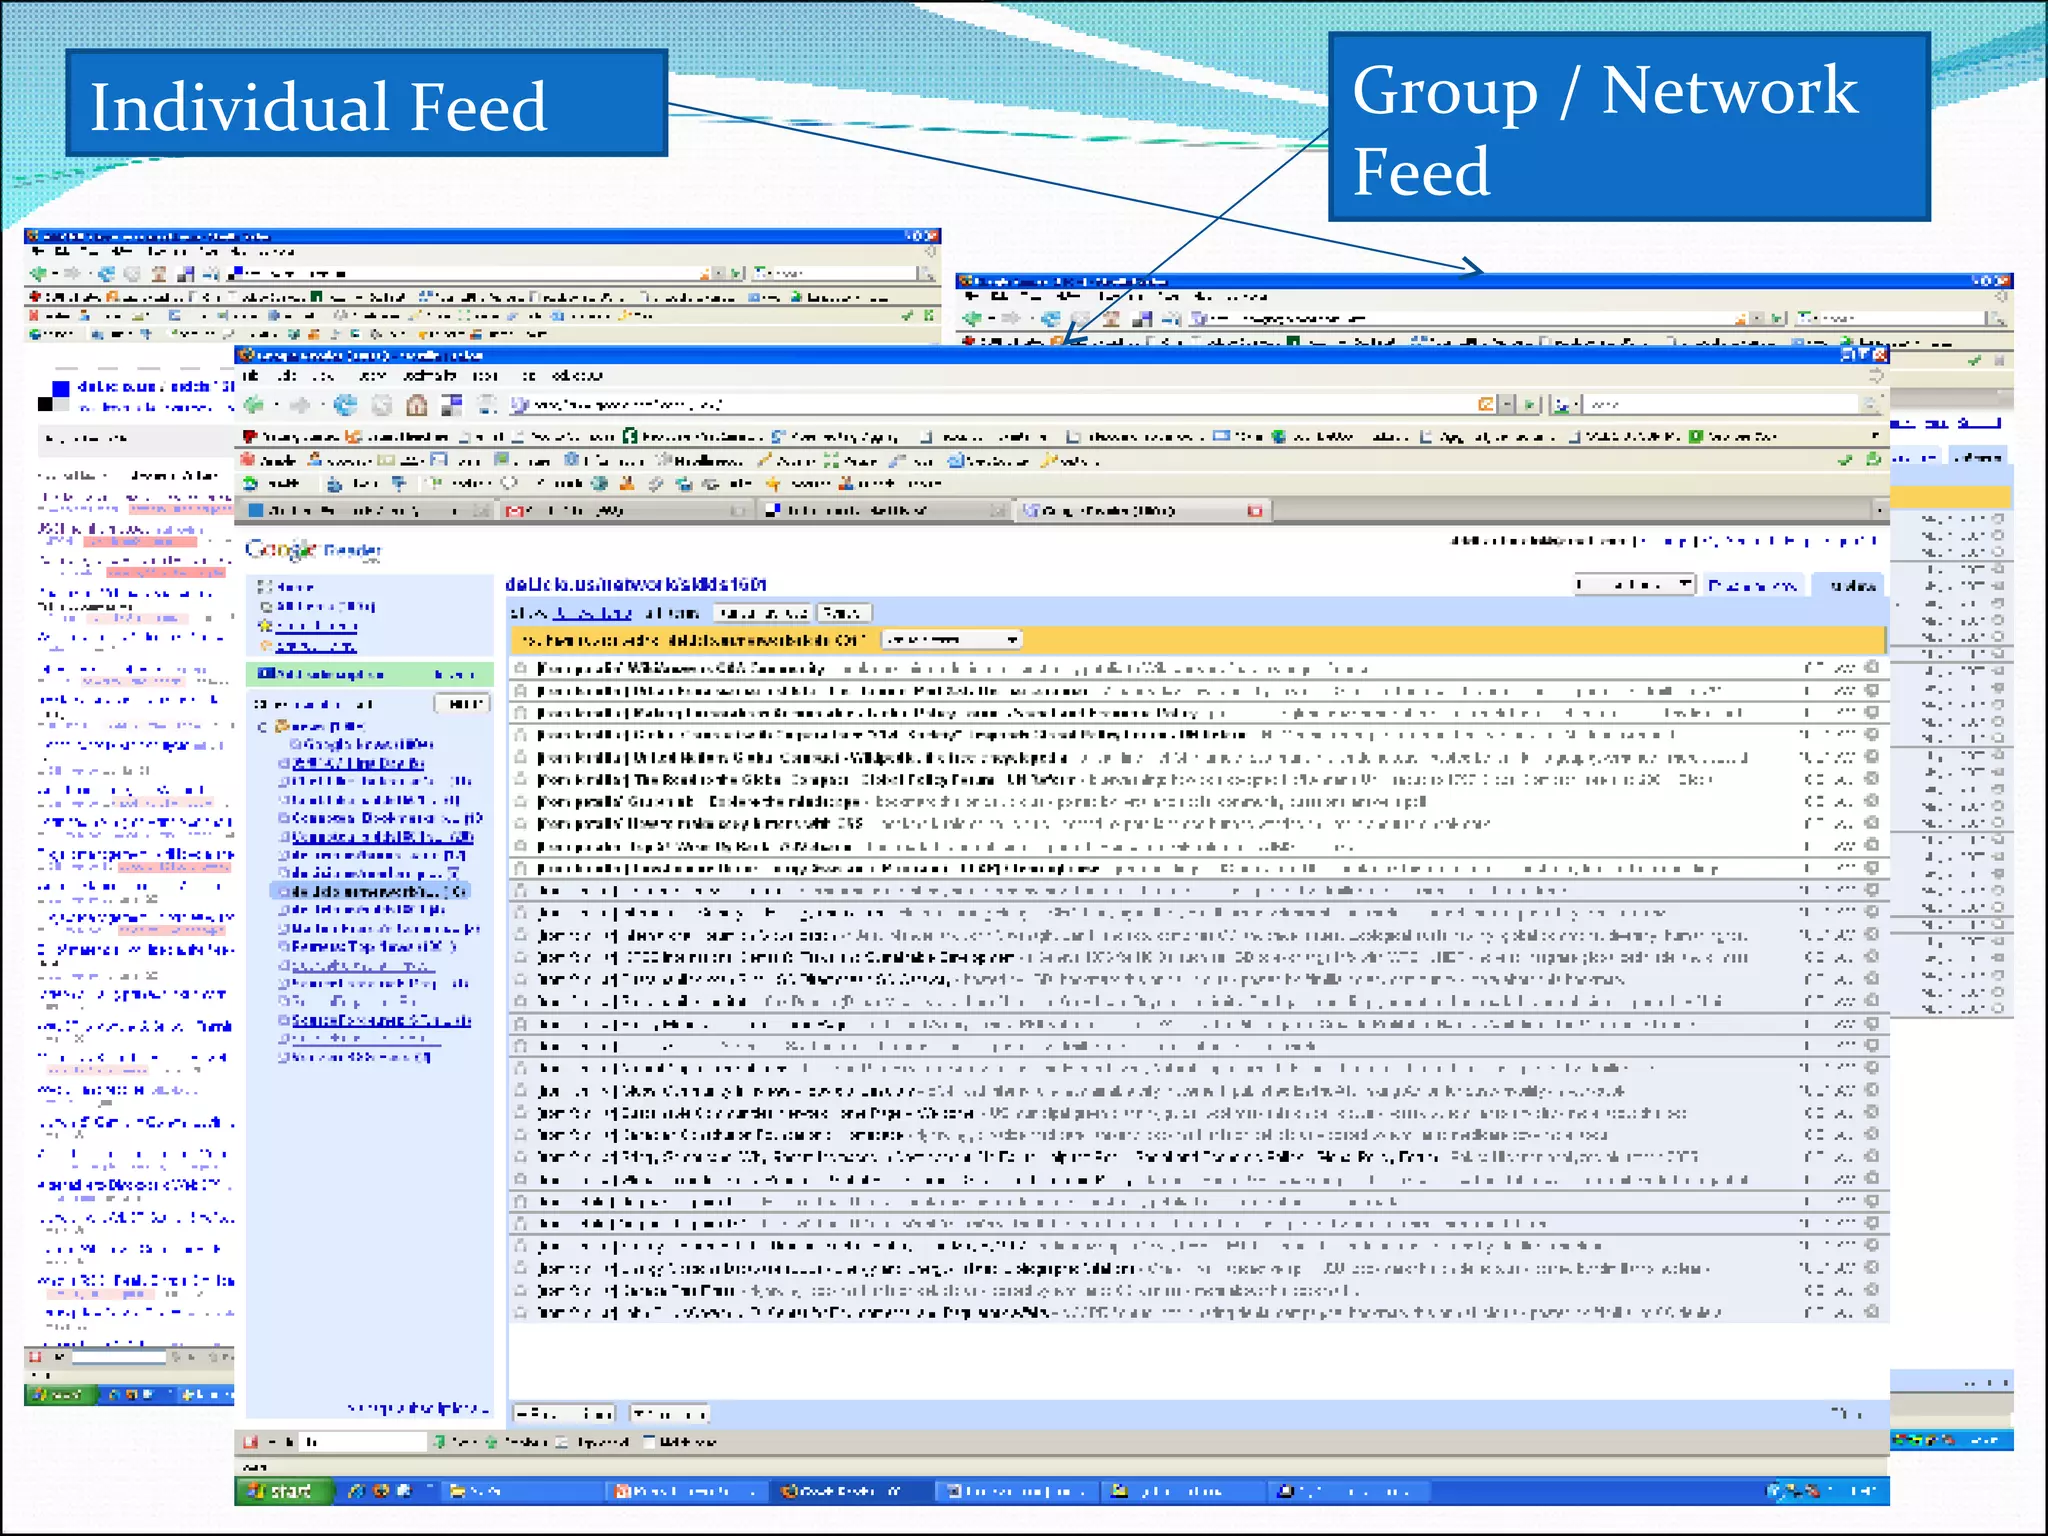Click the Google Reader logo

pos(313,549)
